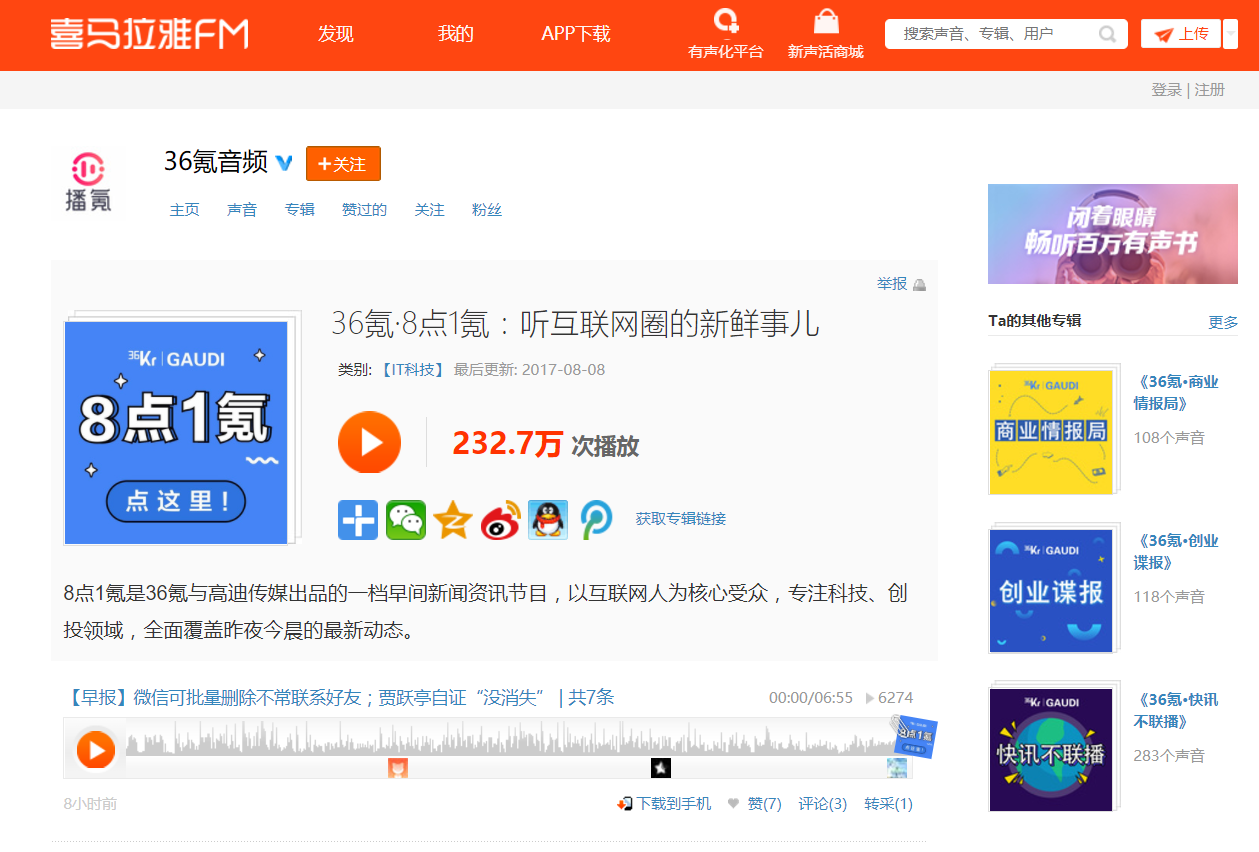The width and height of the screenshot is (1259, 852).
Task: Click the album title 36氪·8点1氪：听互联网圈的新鲜事儿
Action: click(576, 324)
